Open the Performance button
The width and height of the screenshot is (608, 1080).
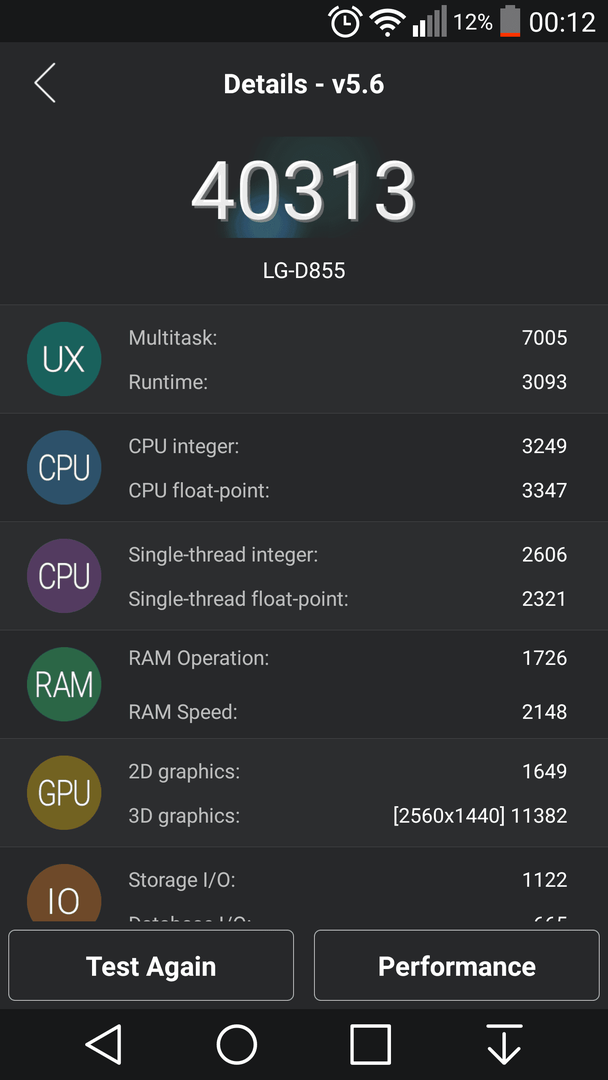[457, 966]
